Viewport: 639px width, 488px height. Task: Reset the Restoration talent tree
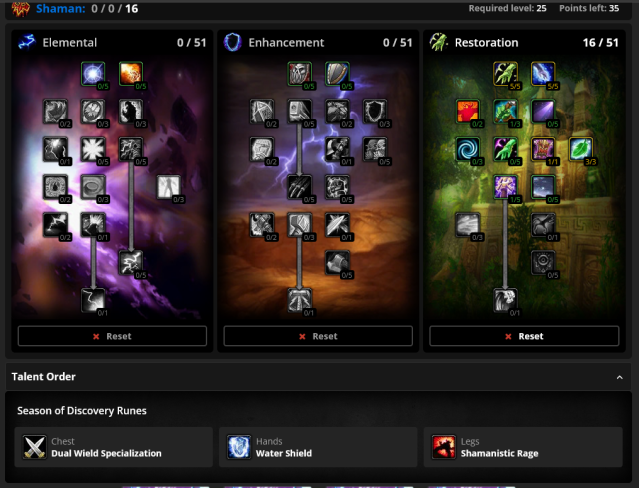(524, 336)
